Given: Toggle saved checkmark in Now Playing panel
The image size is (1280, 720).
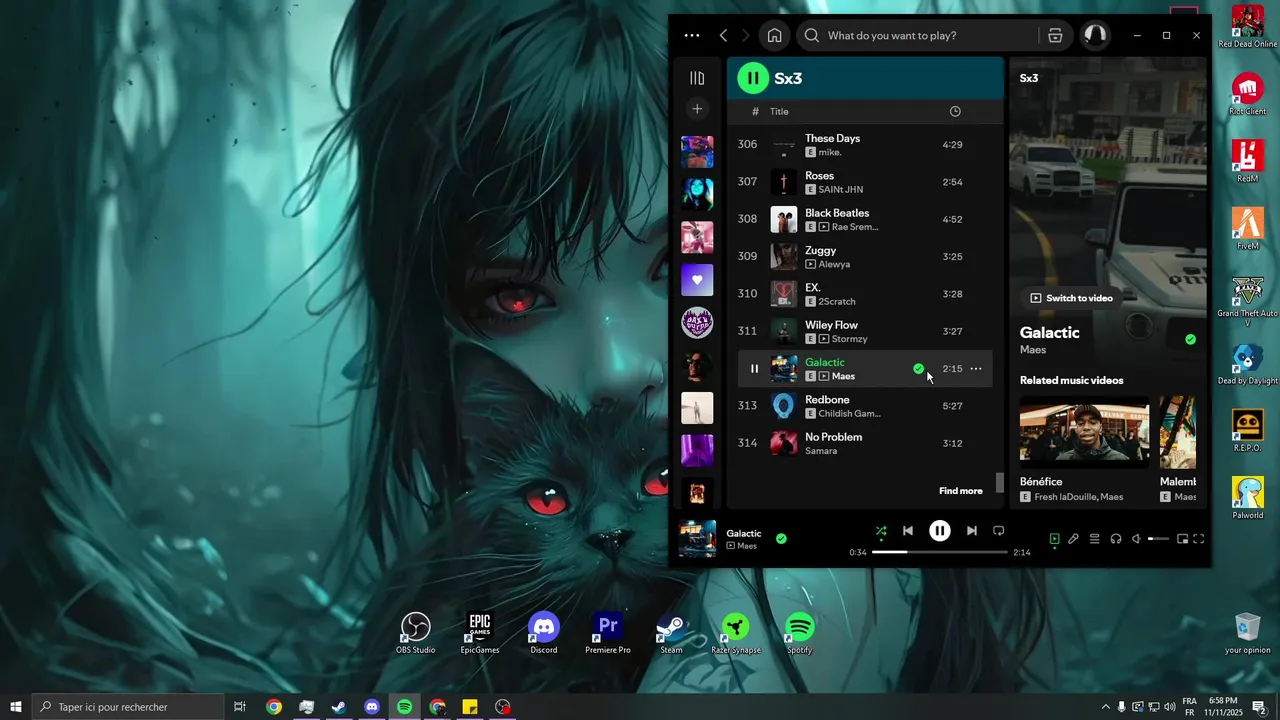Looking at the screenshot, I should (1190, 339).
